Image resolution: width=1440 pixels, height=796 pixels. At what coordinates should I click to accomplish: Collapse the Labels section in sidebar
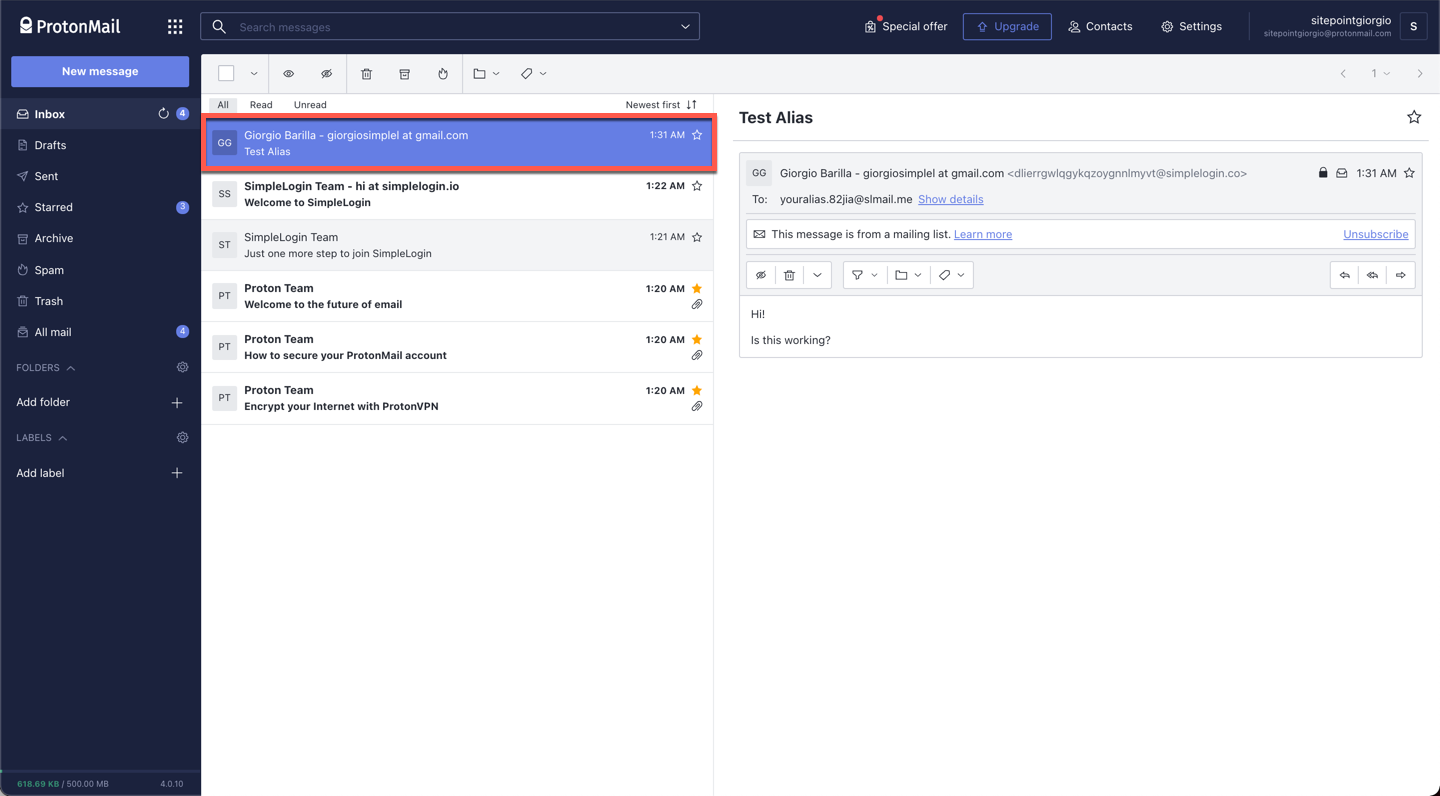click(x=62, y=438)
